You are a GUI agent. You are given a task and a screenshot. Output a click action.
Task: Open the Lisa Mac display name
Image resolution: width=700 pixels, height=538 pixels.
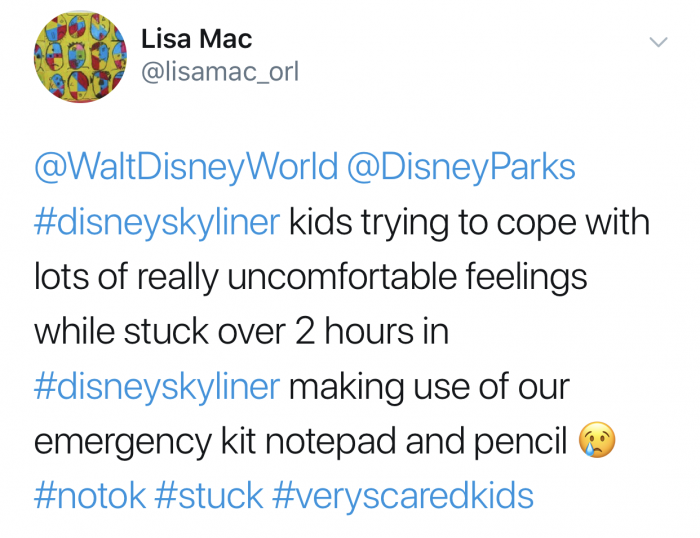coord(197,39)
